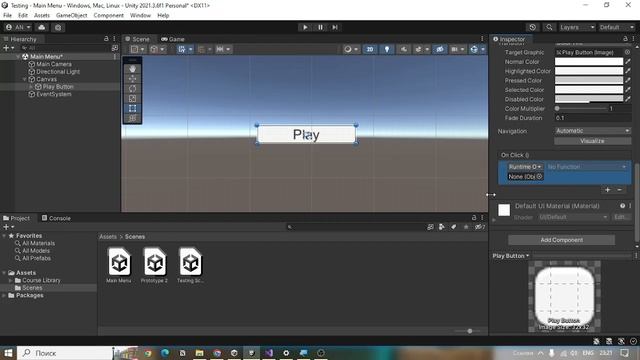Toggle hidden objects visibility in Scene toolbar
640x360 pixels.
pos(440,49)
